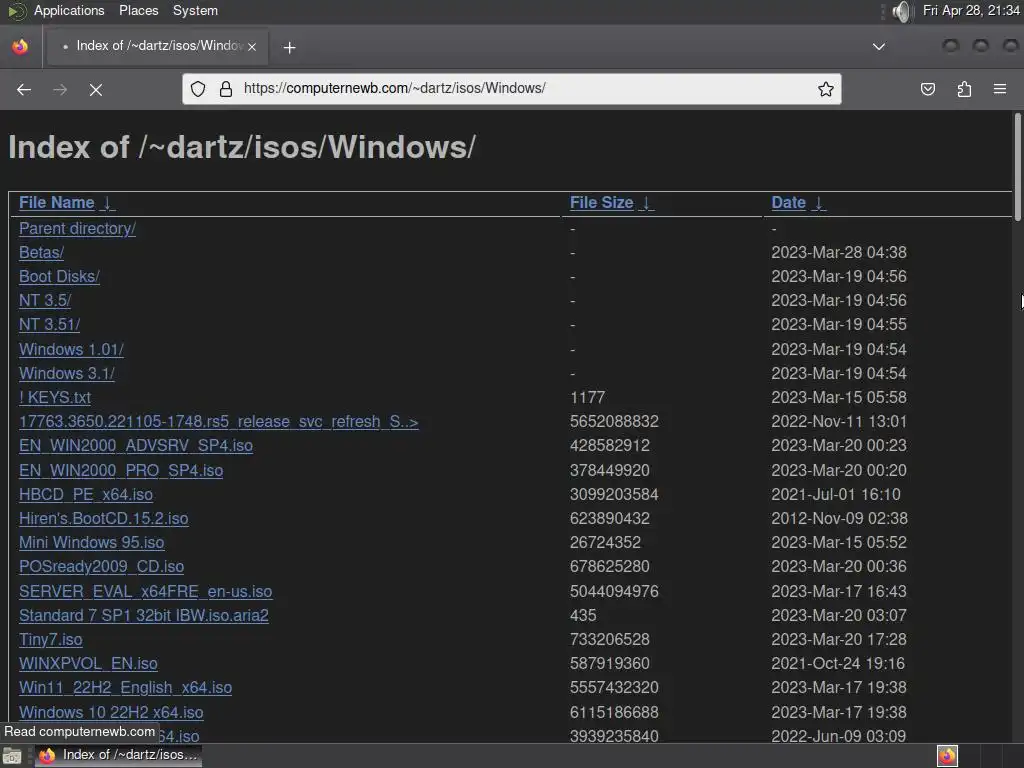Open the NT 3.5 folder
Viewport: 1024px width, 768px height.
pos(44,300)
